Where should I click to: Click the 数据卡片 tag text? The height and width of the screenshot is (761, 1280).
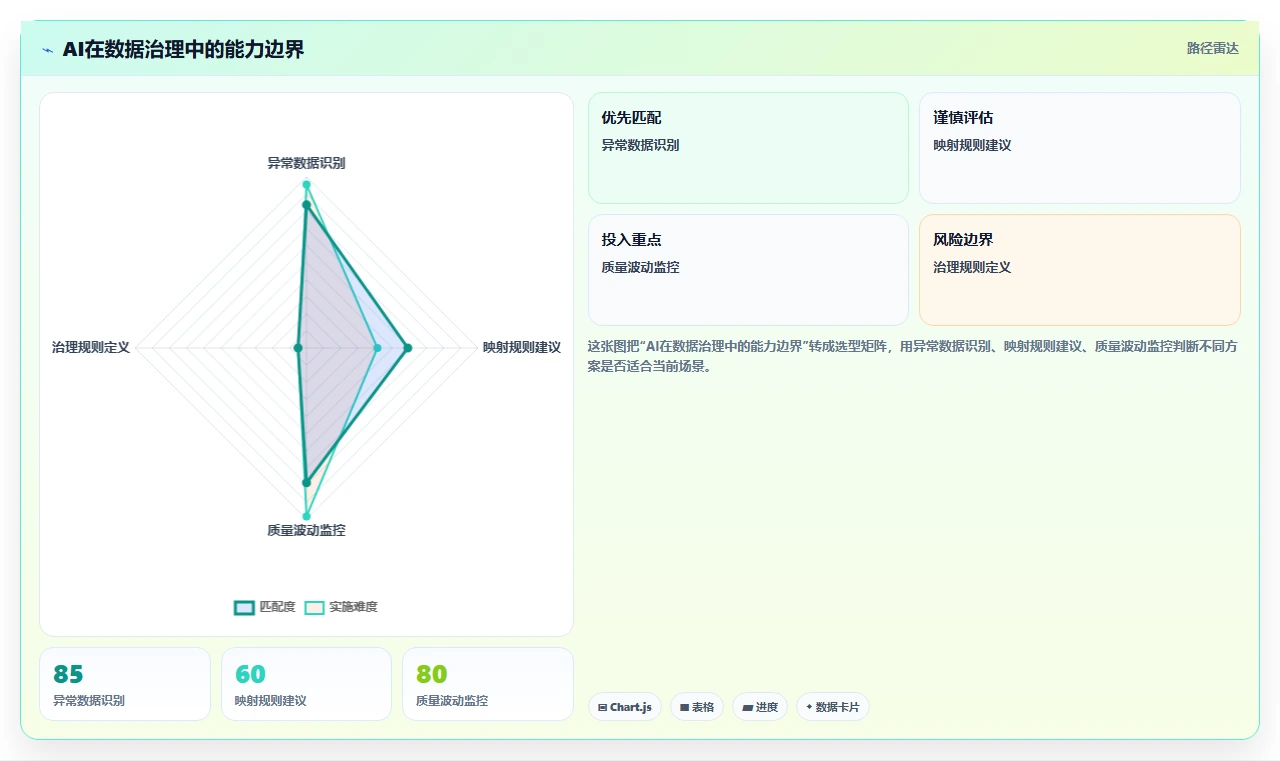(837, 707)
